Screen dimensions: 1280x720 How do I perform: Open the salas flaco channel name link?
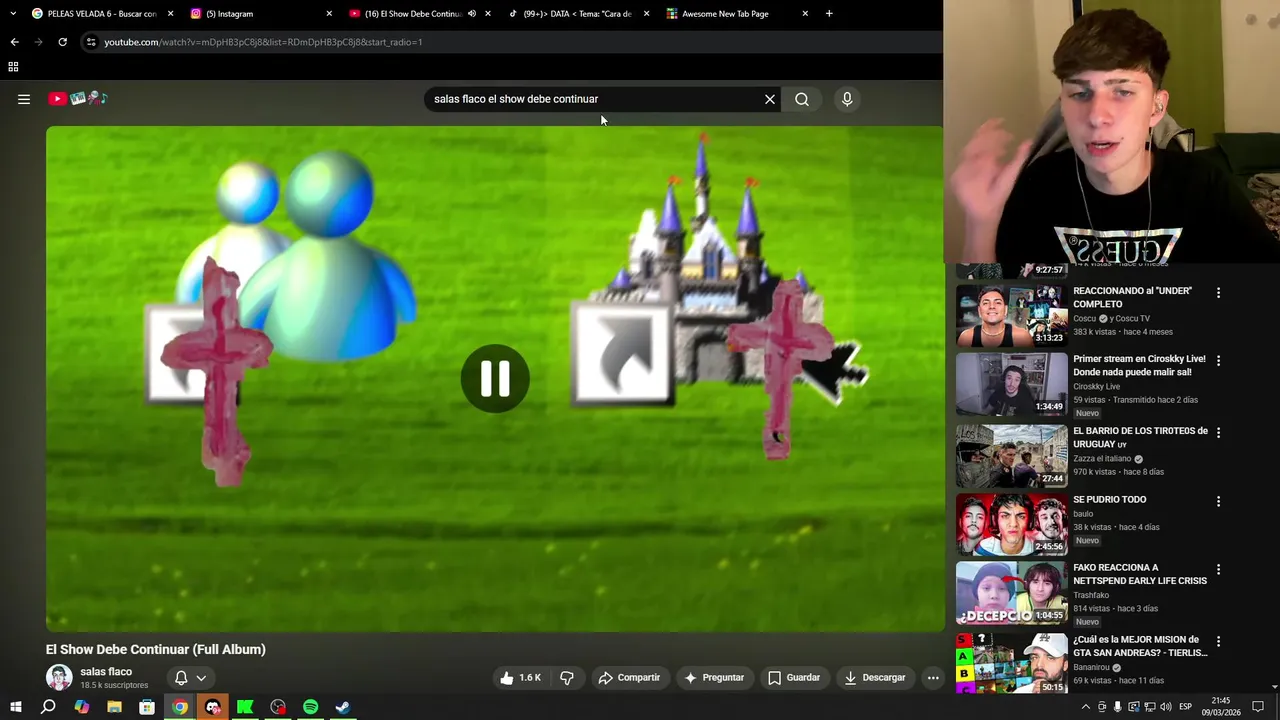click(106, 672)
